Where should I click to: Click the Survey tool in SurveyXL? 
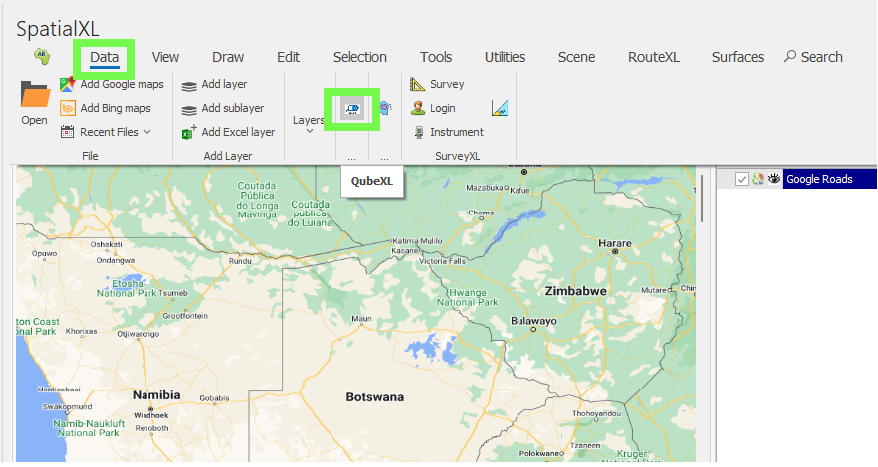[x=418, y=85]
